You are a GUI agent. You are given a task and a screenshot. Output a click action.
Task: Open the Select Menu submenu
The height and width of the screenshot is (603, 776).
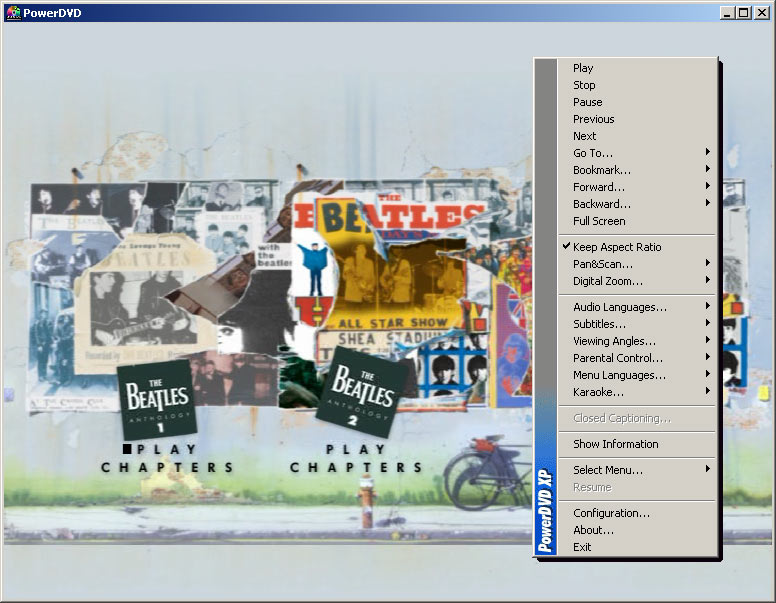tap(637, 470)
